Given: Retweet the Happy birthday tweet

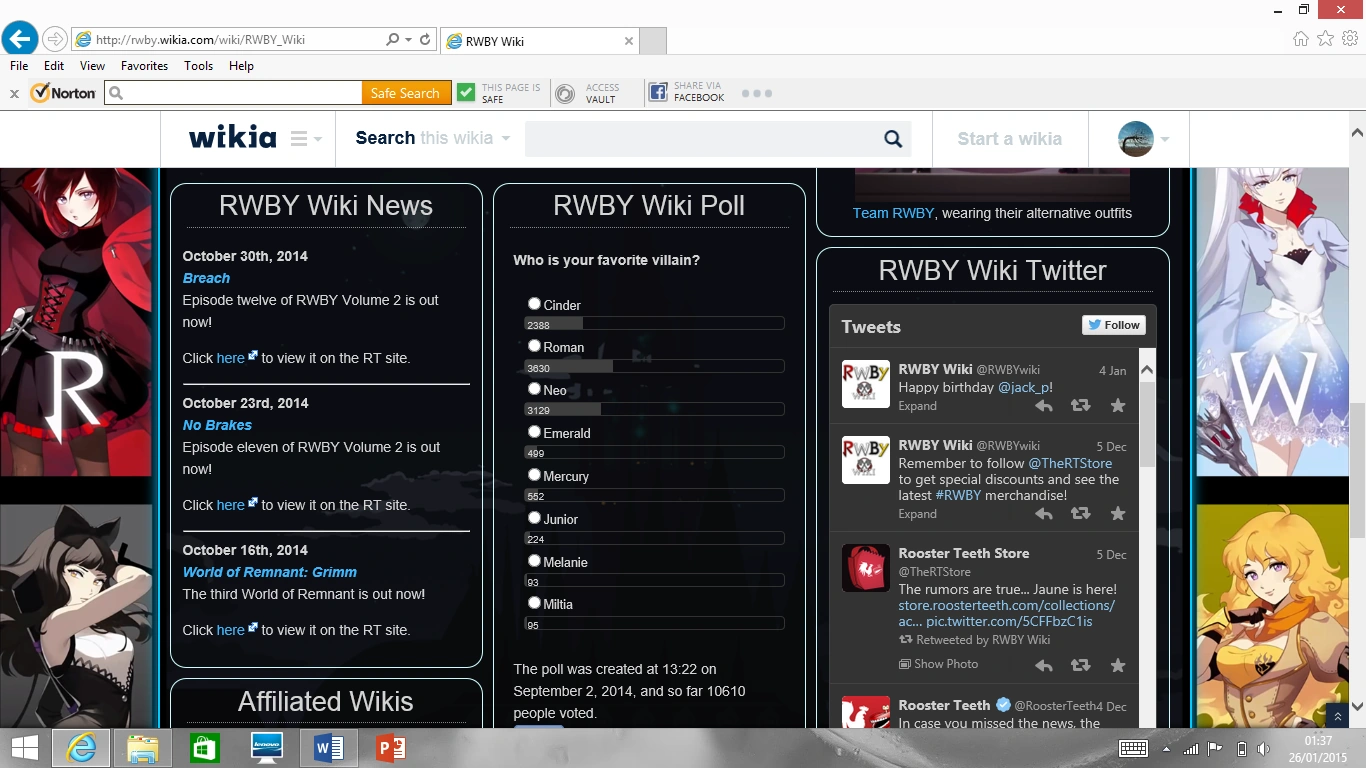Looking at the screenshot, I should click(1081, 406).
